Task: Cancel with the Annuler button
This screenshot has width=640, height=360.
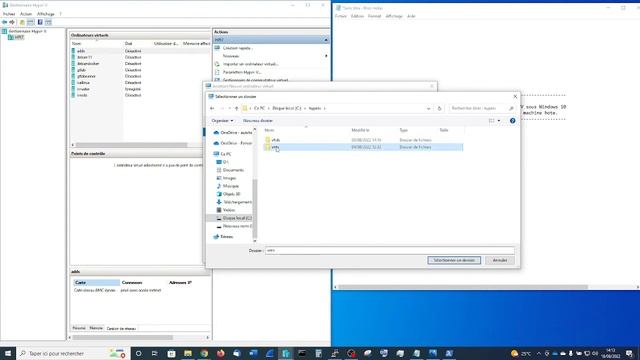Action: 500,260
